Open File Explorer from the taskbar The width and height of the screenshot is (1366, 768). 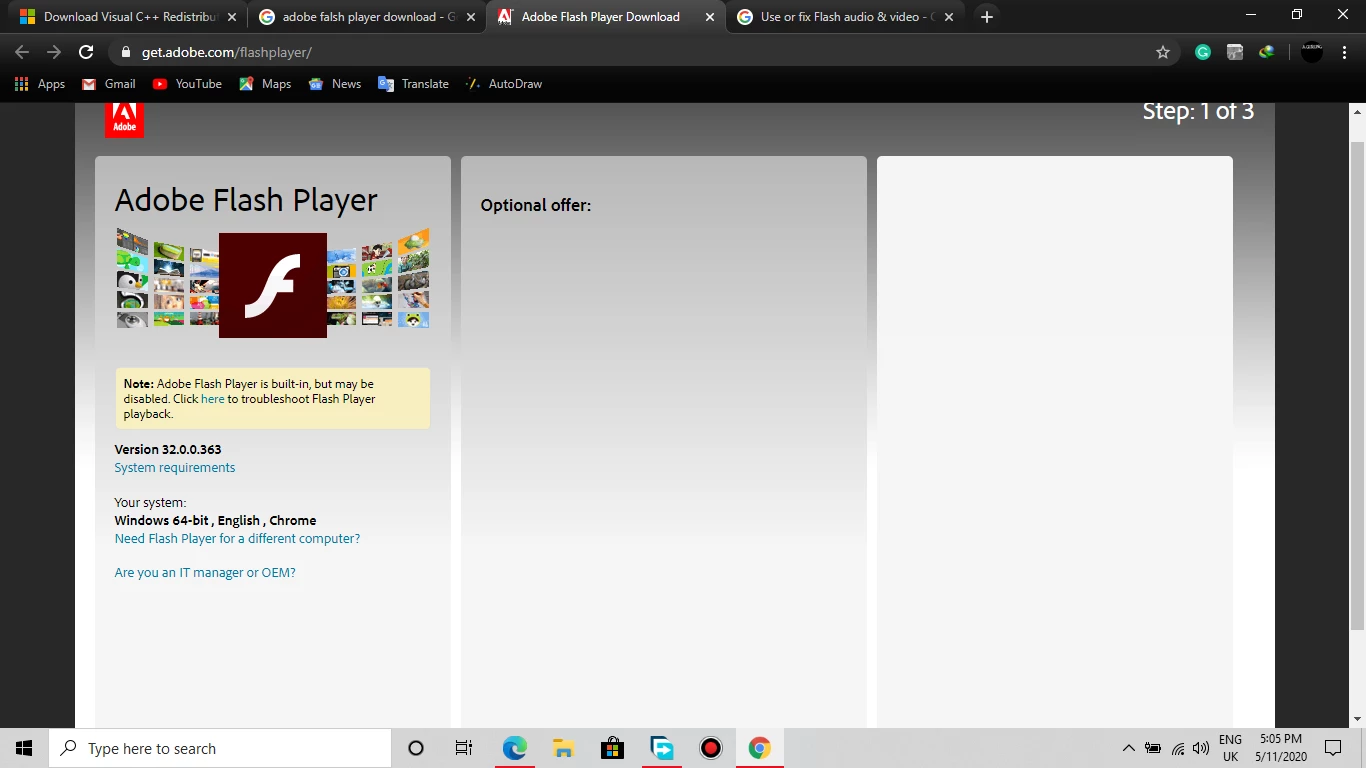point(563,748)
